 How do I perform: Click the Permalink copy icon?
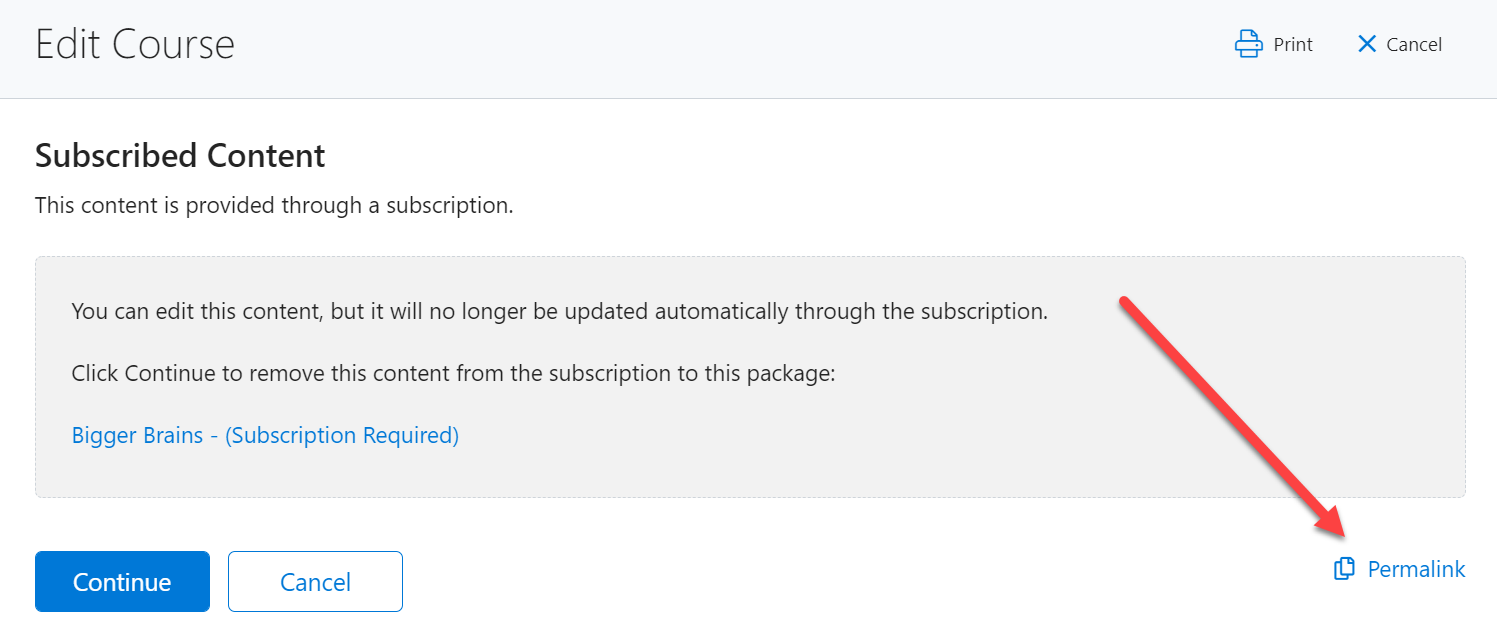pos(1344,569)
